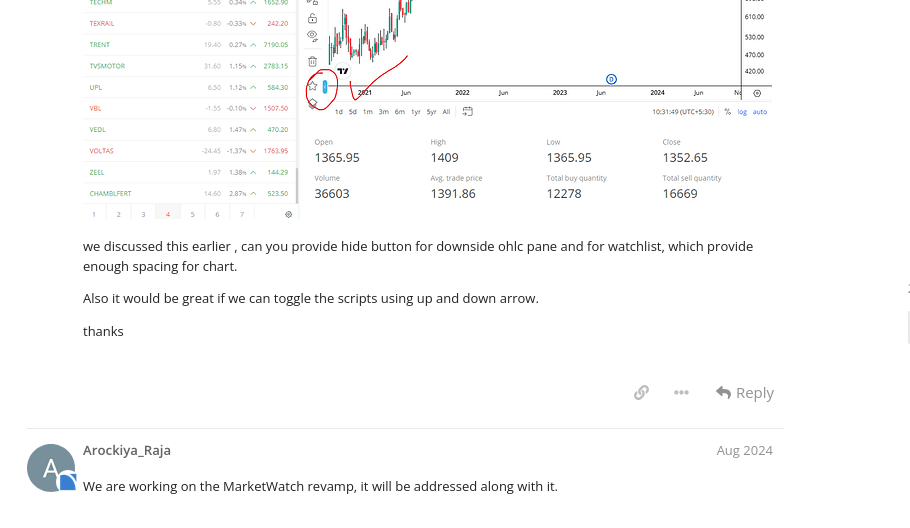This screenshot has height=528, width=910.
Task: Open the go-to-date calendar icon
Action: 467,111
